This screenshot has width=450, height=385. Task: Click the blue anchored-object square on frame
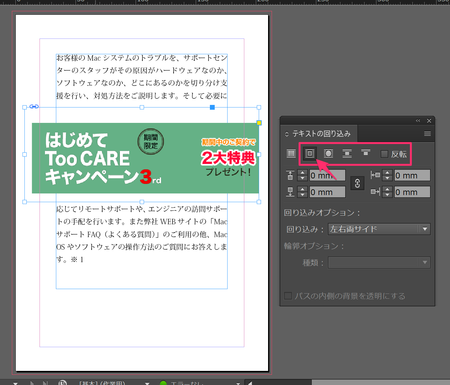coord(212,107)
